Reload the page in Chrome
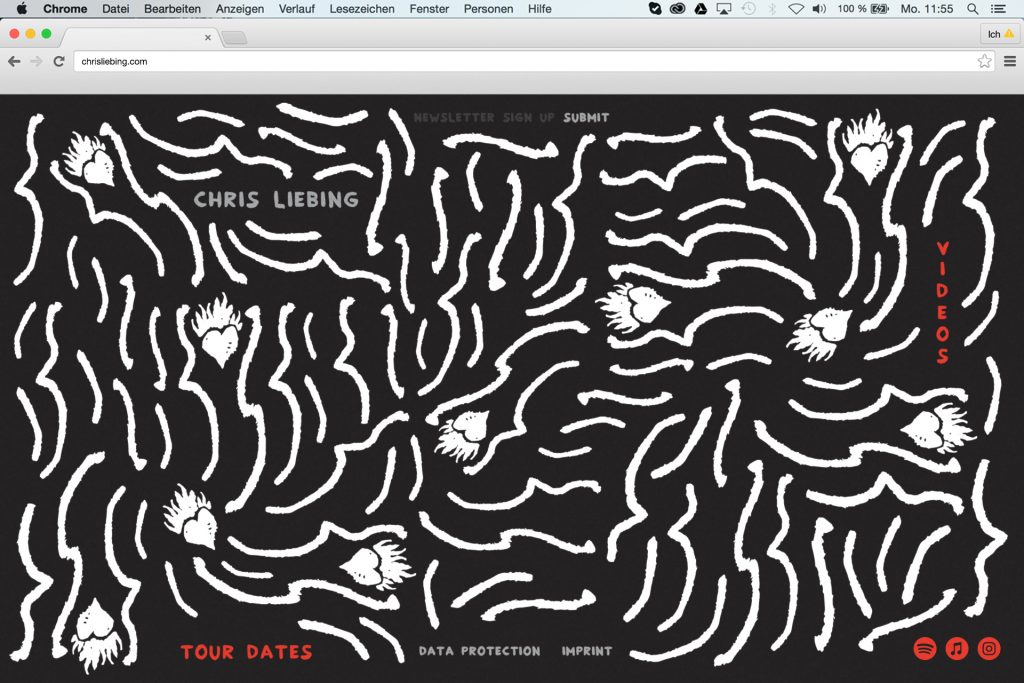 click(x=59, y=61)
